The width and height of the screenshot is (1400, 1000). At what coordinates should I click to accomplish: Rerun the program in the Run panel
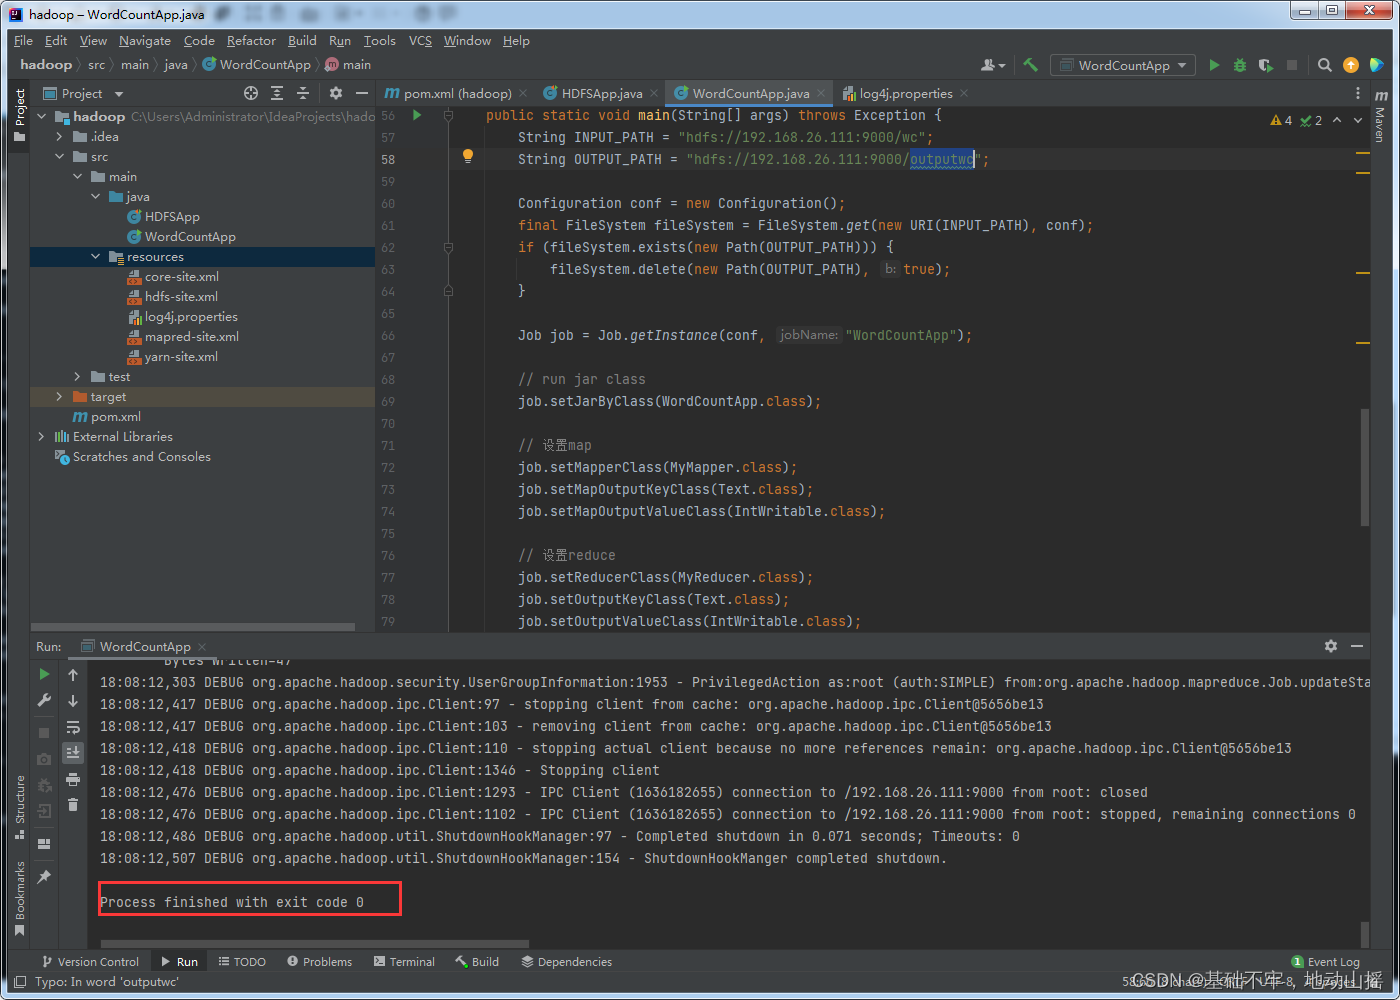43,674
